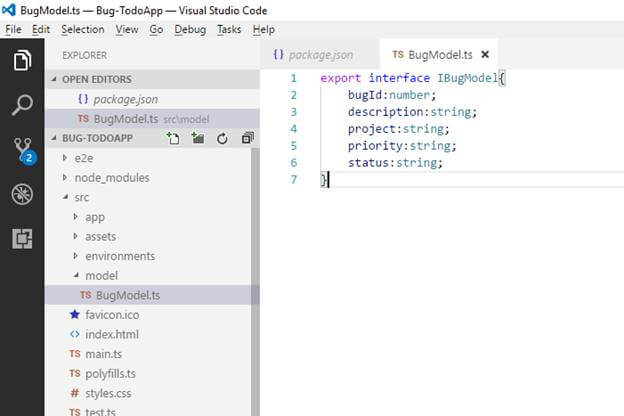The height and width of the screenshot is (416, 624).
Task: Collapse all folders in explorer
Action: coord(247,138)
